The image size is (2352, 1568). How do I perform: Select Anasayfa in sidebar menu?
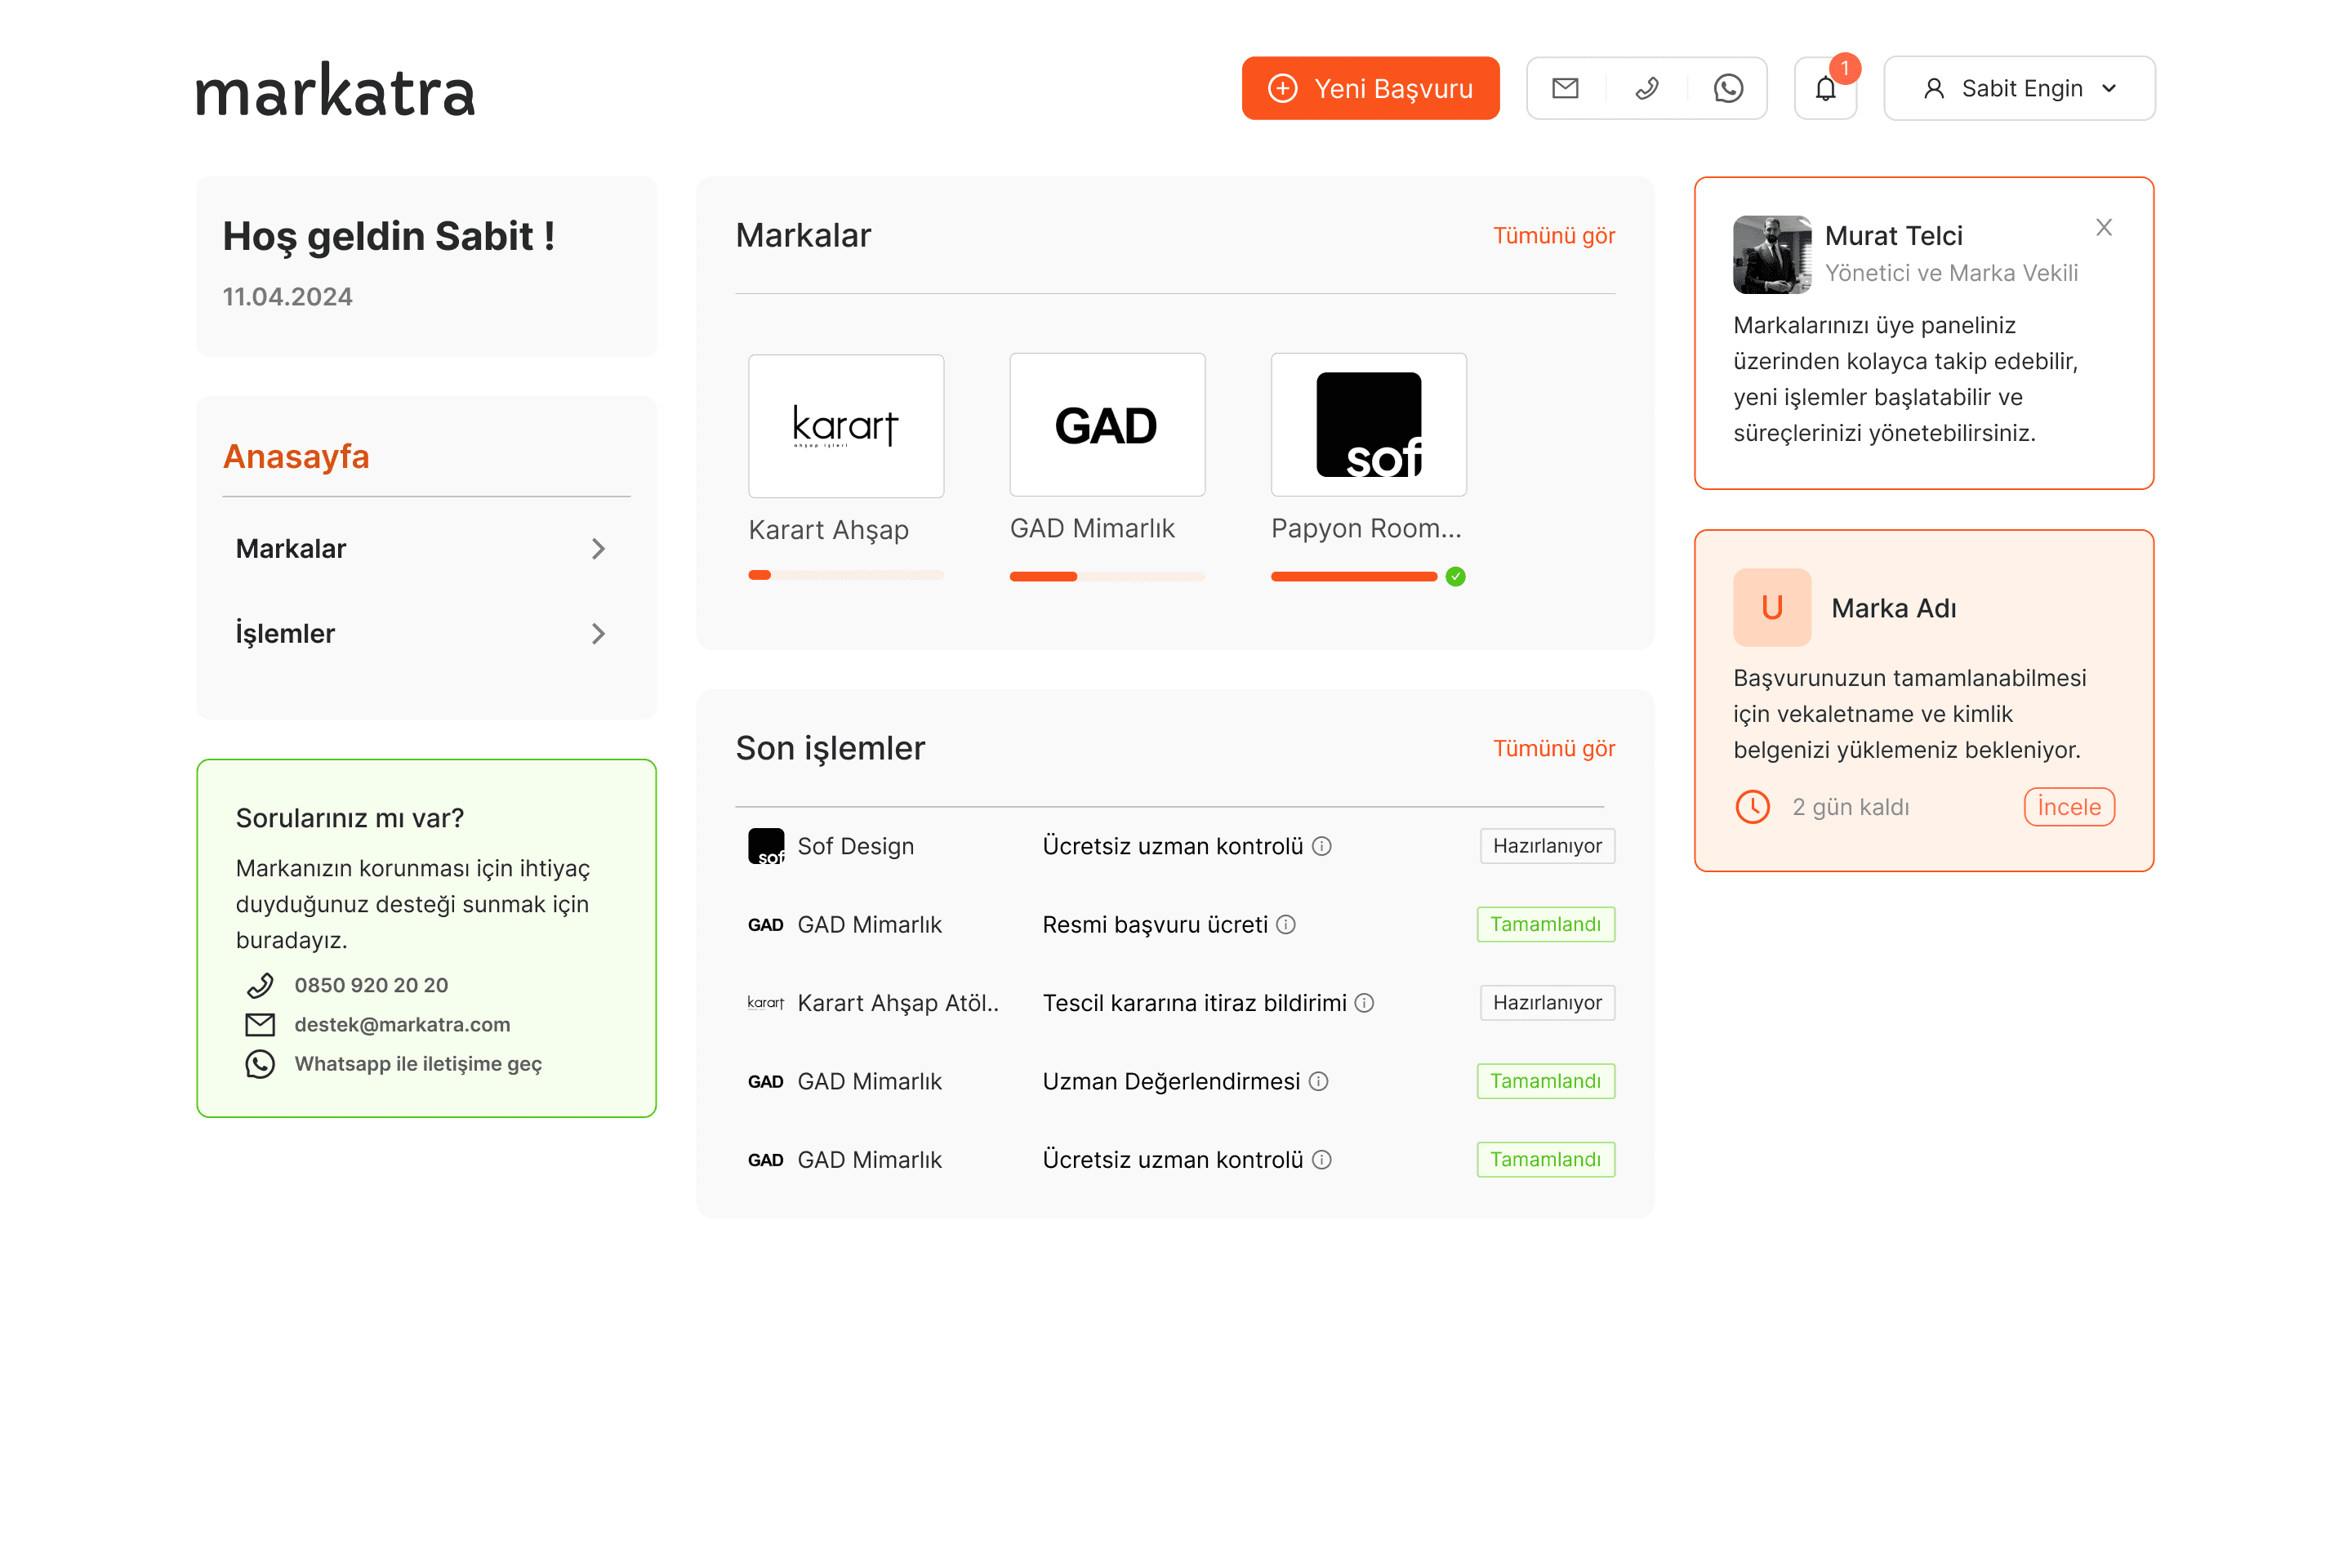(x=296, y=456)
